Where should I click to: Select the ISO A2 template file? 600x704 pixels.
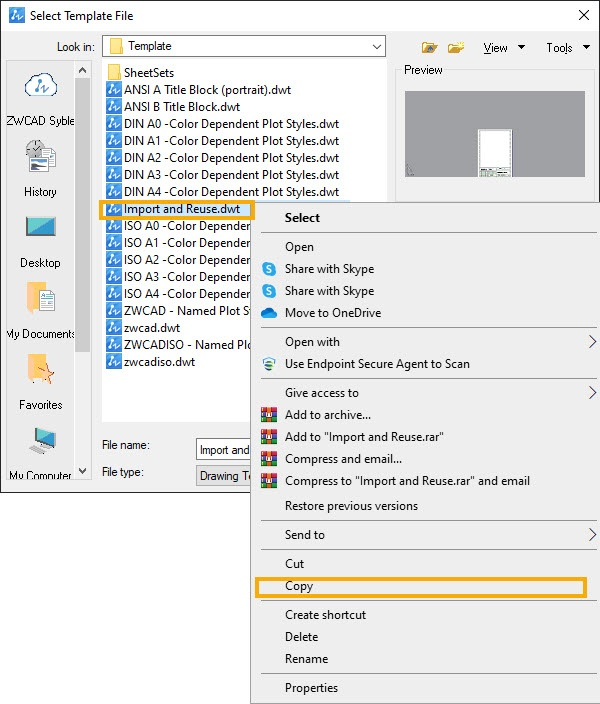click(x=178, y=260)
